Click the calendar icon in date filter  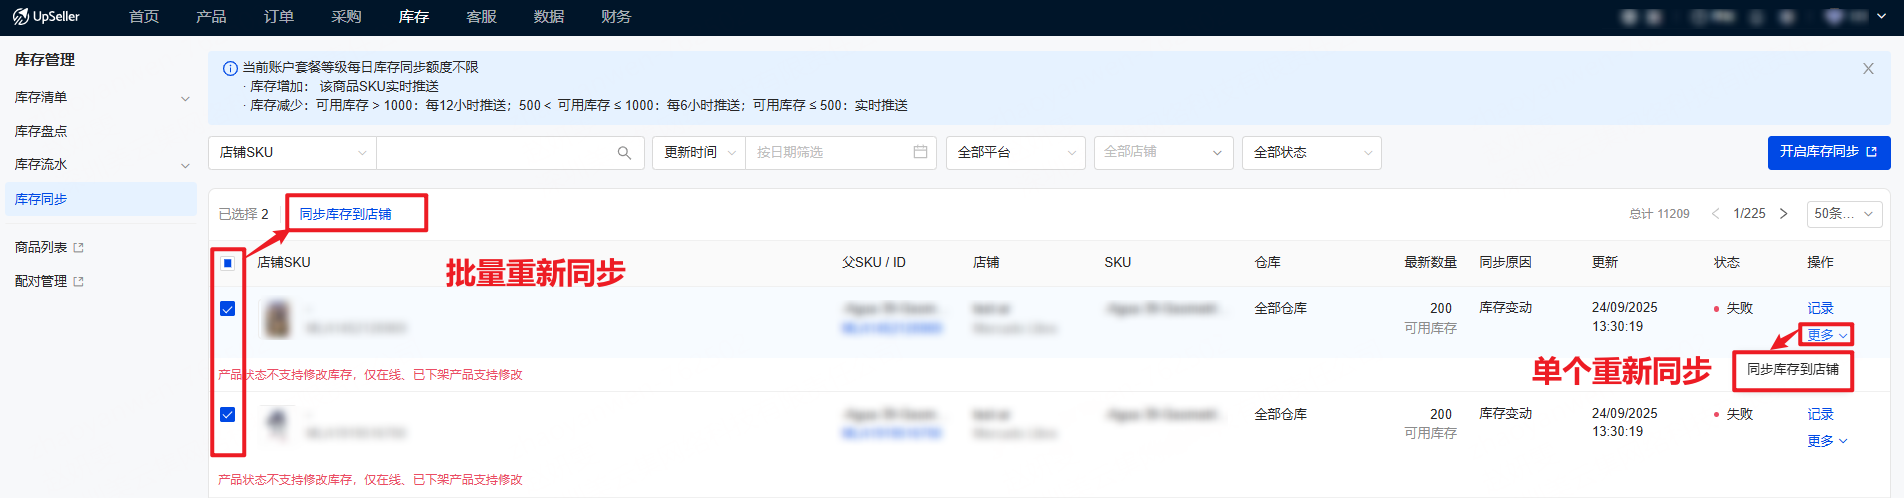coord(920,152)
